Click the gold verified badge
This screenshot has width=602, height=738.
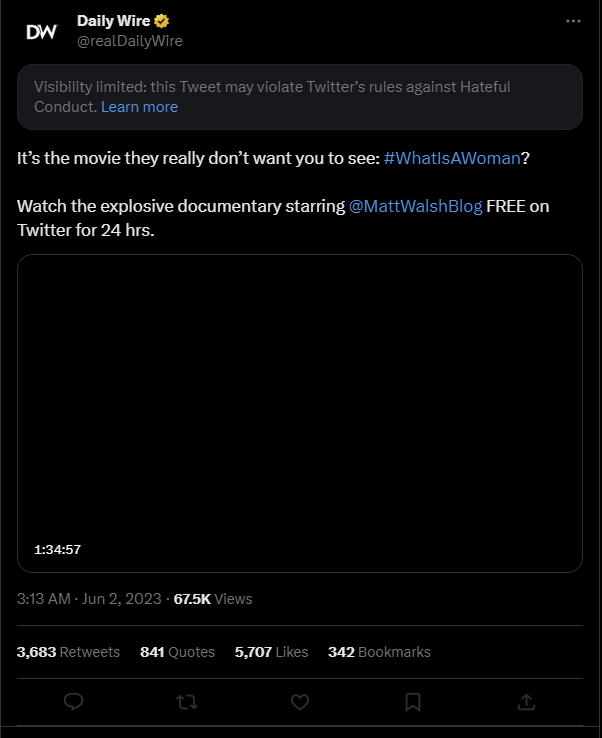[161, 21]
